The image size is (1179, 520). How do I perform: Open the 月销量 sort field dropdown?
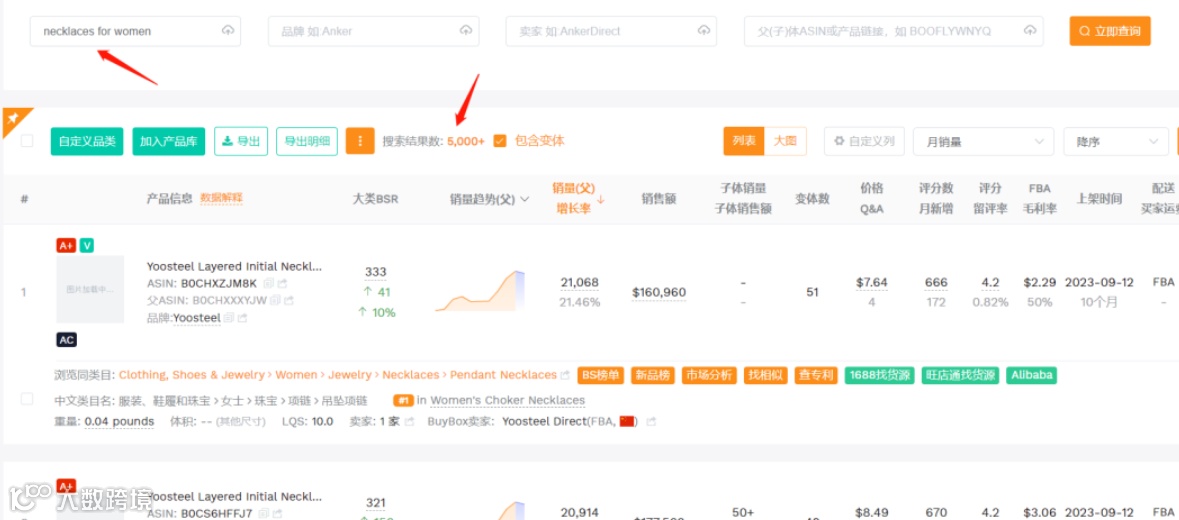coord(983,141)
